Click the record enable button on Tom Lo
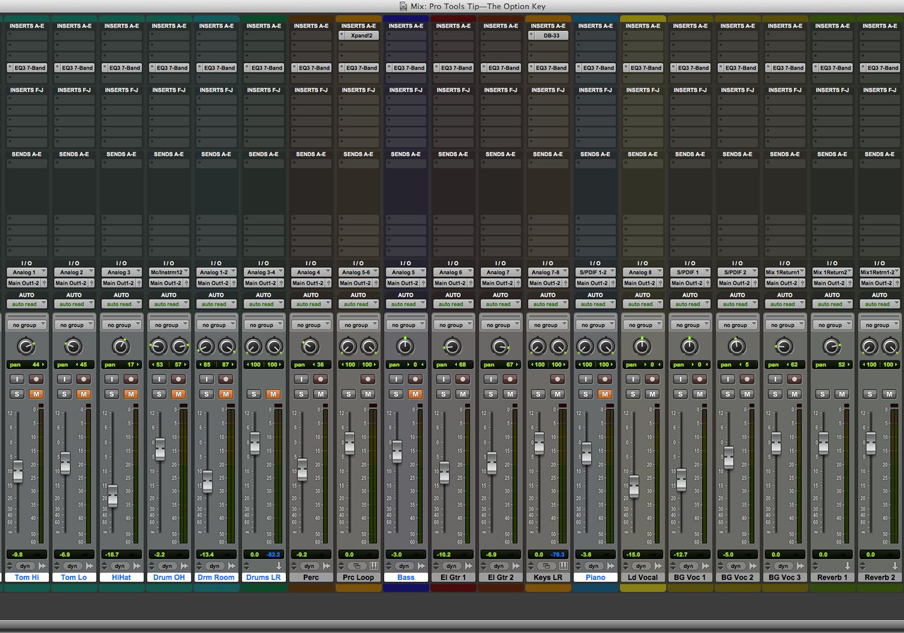Viewport: 904px width, 633px height. [x=83, y=380]
